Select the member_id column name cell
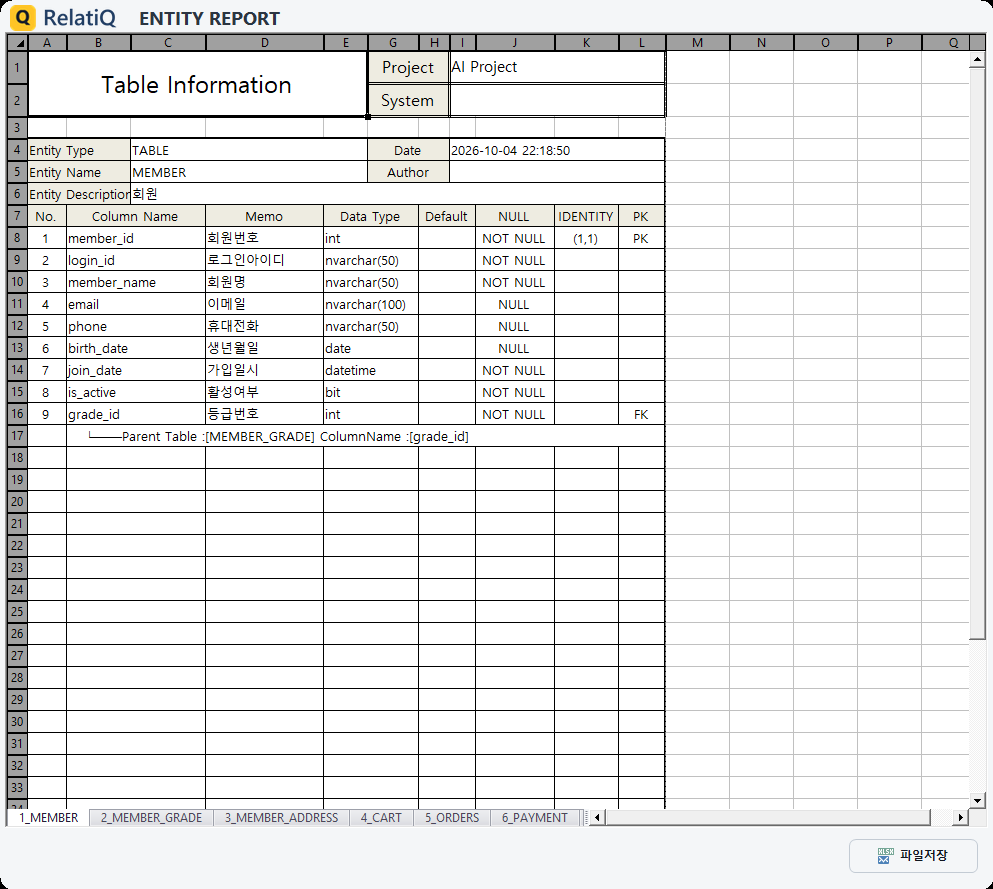This screenshot has height=889, width=993. coord(136,238)
